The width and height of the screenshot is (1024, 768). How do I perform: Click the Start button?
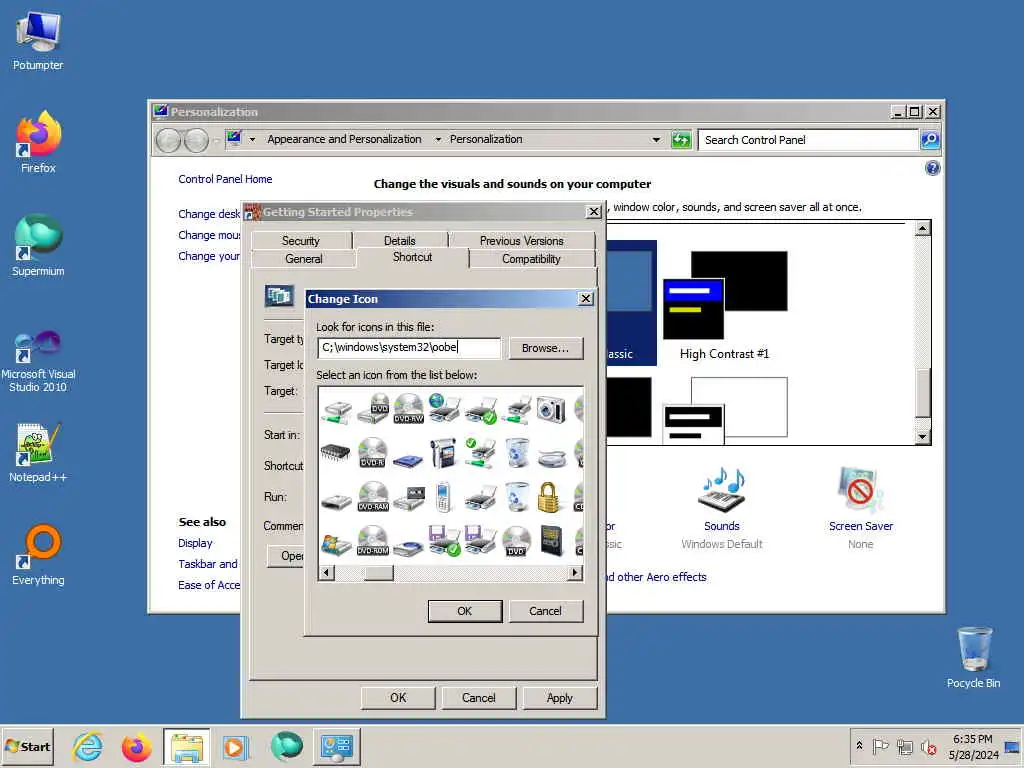(27, 746)
